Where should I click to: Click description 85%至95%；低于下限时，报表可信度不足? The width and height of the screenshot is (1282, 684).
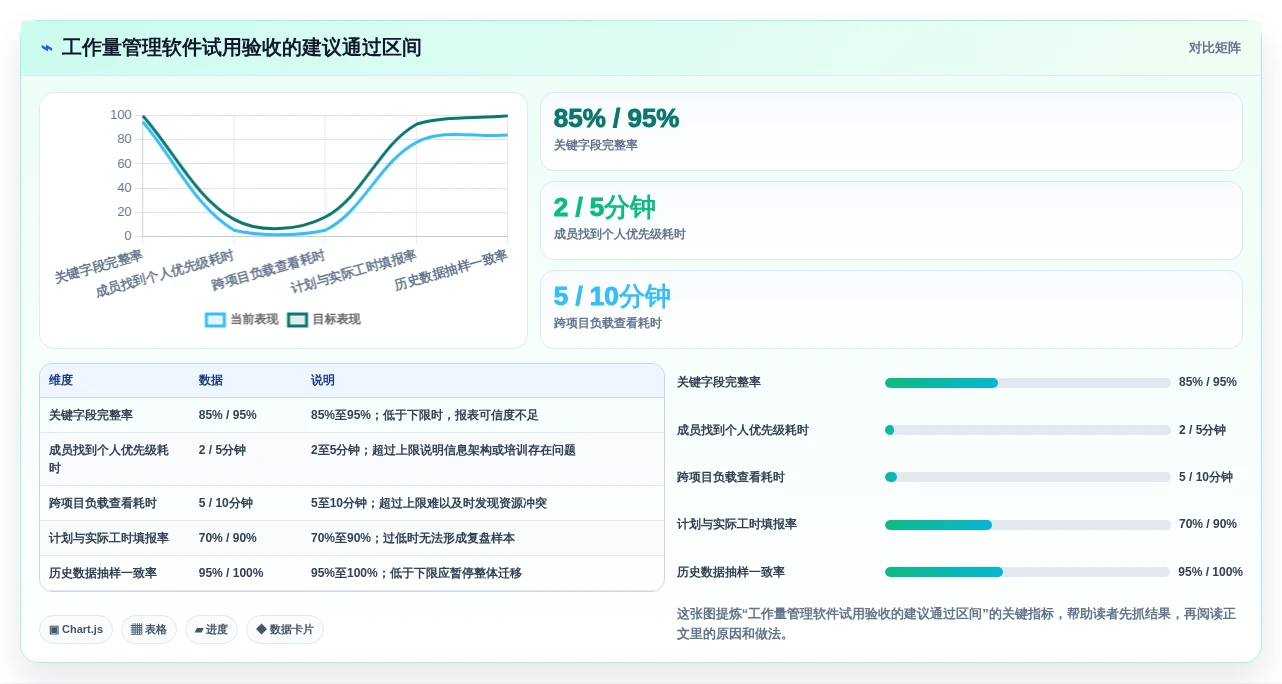click(425, 415)
